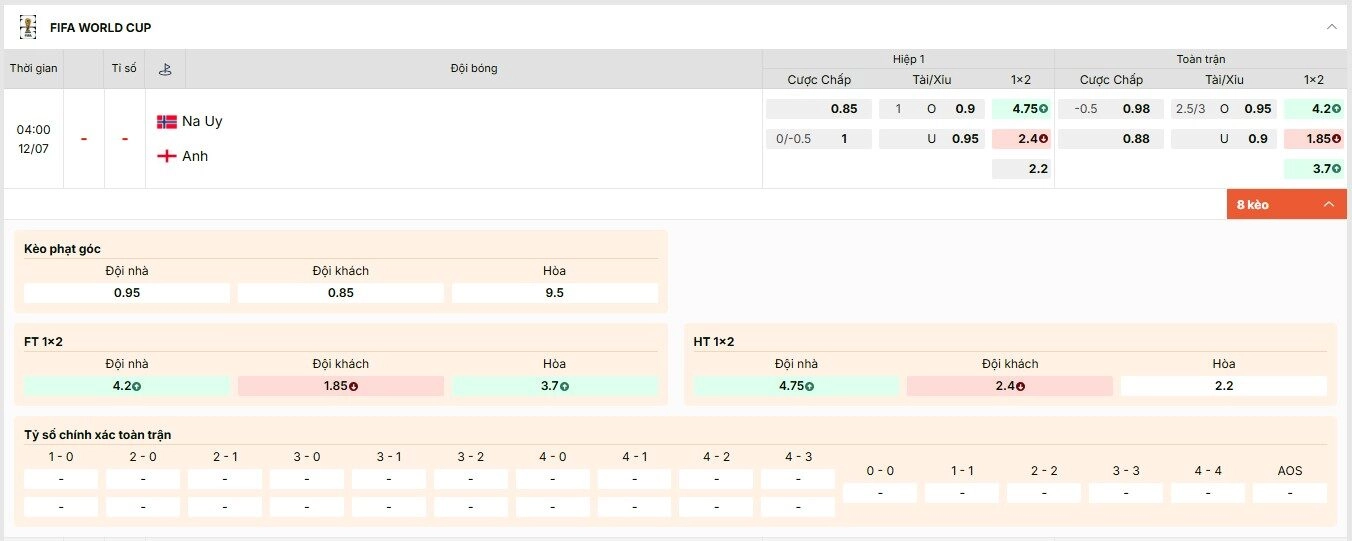Click the Norway flag beside Na Uy
Screen dimensions: 1352x541
coord(167,121)
